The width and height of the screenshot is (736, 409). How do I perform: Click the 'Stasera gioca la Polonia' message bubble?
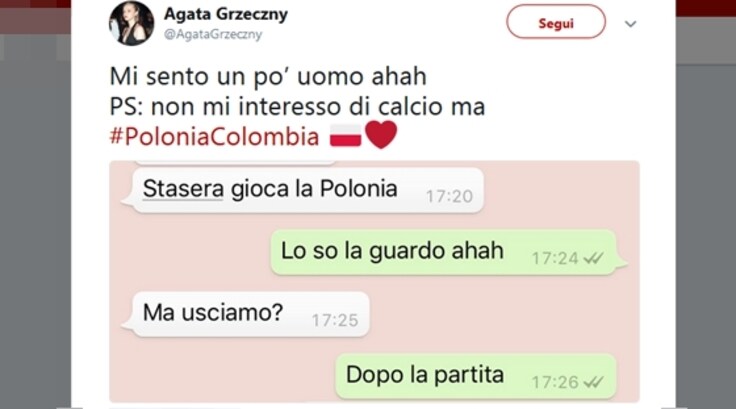point(308,190)
